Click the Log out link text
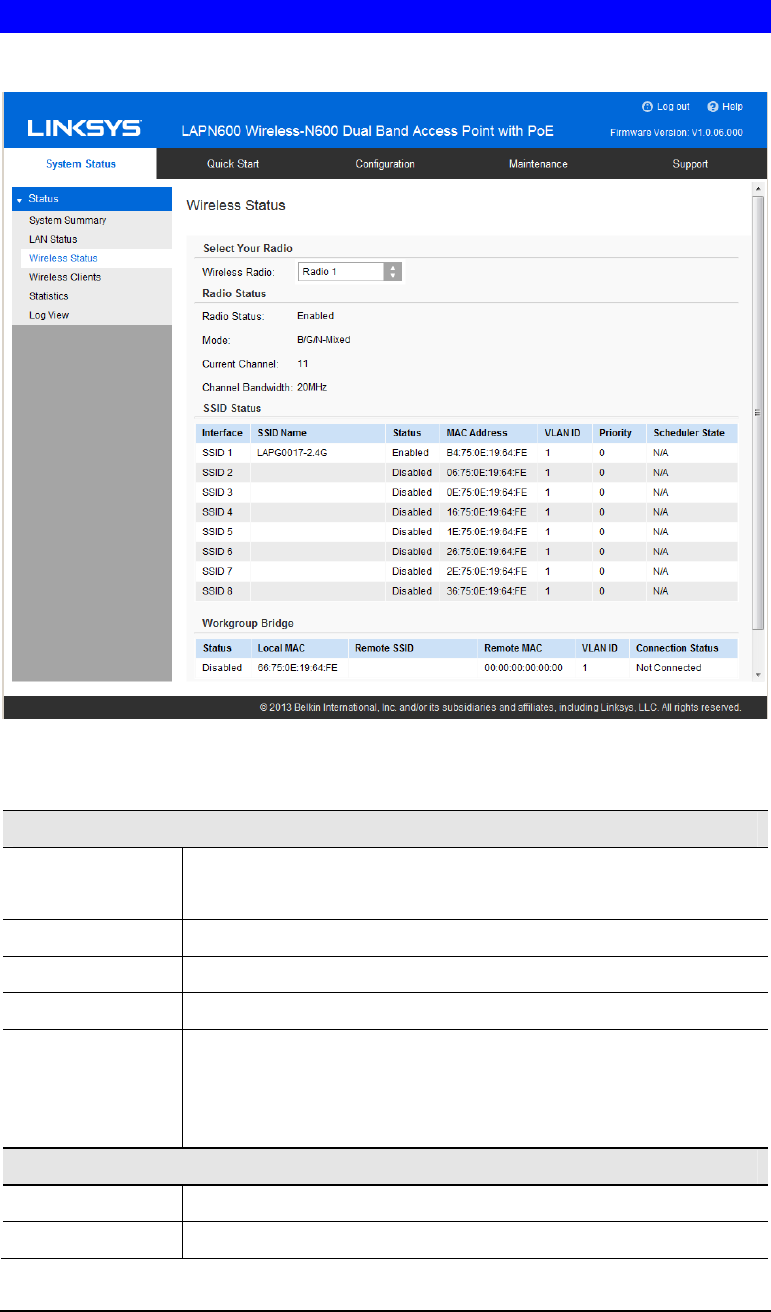Viewport: 771px width, 1312px height. 673,106
